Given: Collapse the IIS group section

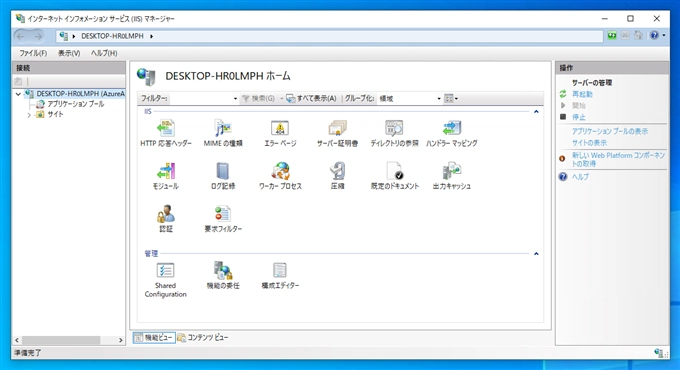Looking at the screenshot, I should [536, 111].
